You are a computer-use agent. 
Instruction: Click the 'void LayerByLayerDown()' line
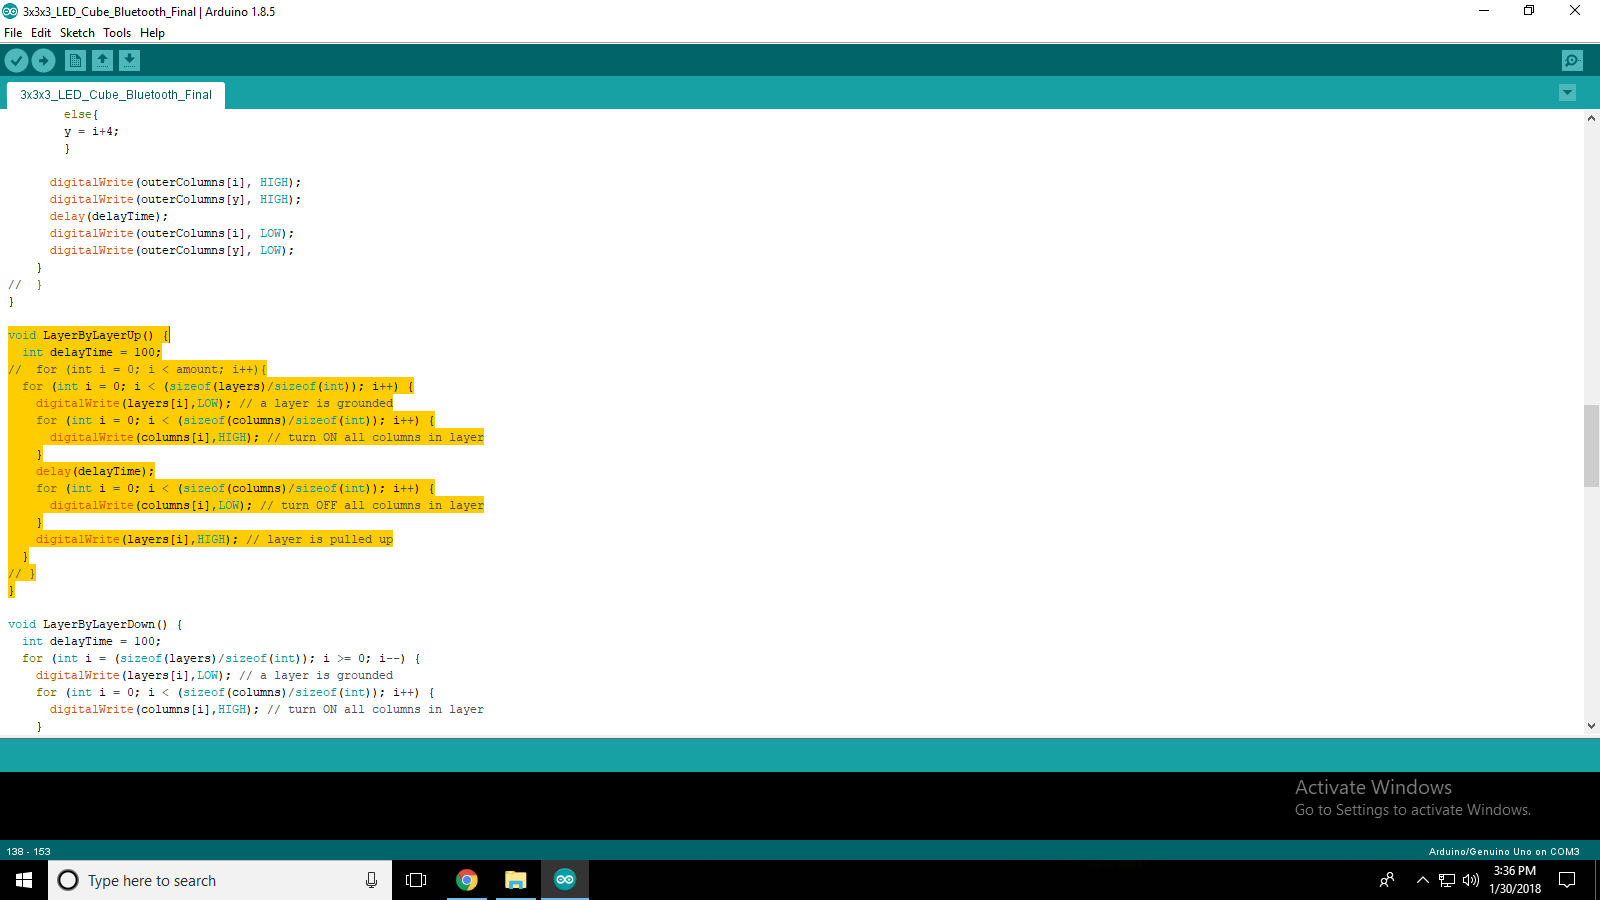[x=95, y=624]
